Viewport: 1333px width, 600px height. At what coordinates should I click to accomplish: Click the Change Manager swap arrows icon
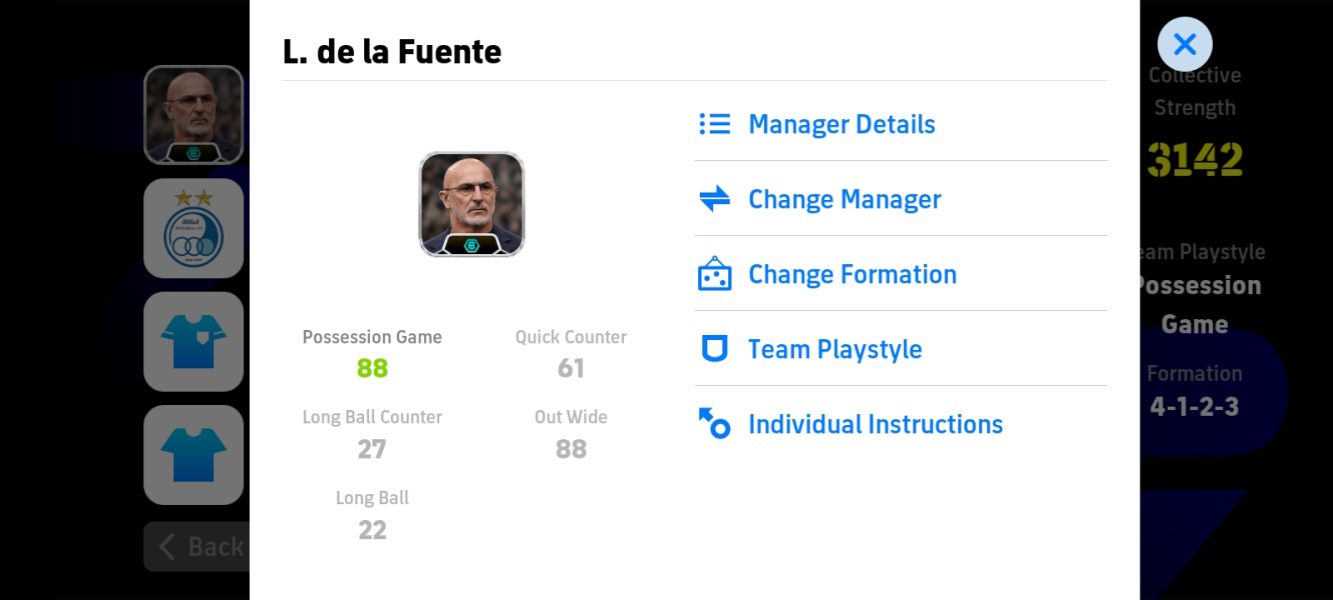(714, 199)
